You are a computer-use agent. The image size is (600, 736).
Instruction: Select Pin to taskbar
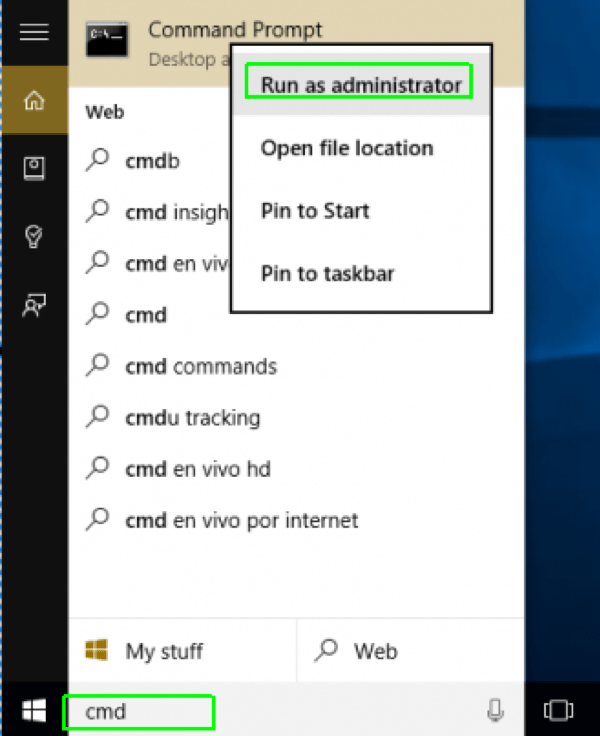pos(327,273)
